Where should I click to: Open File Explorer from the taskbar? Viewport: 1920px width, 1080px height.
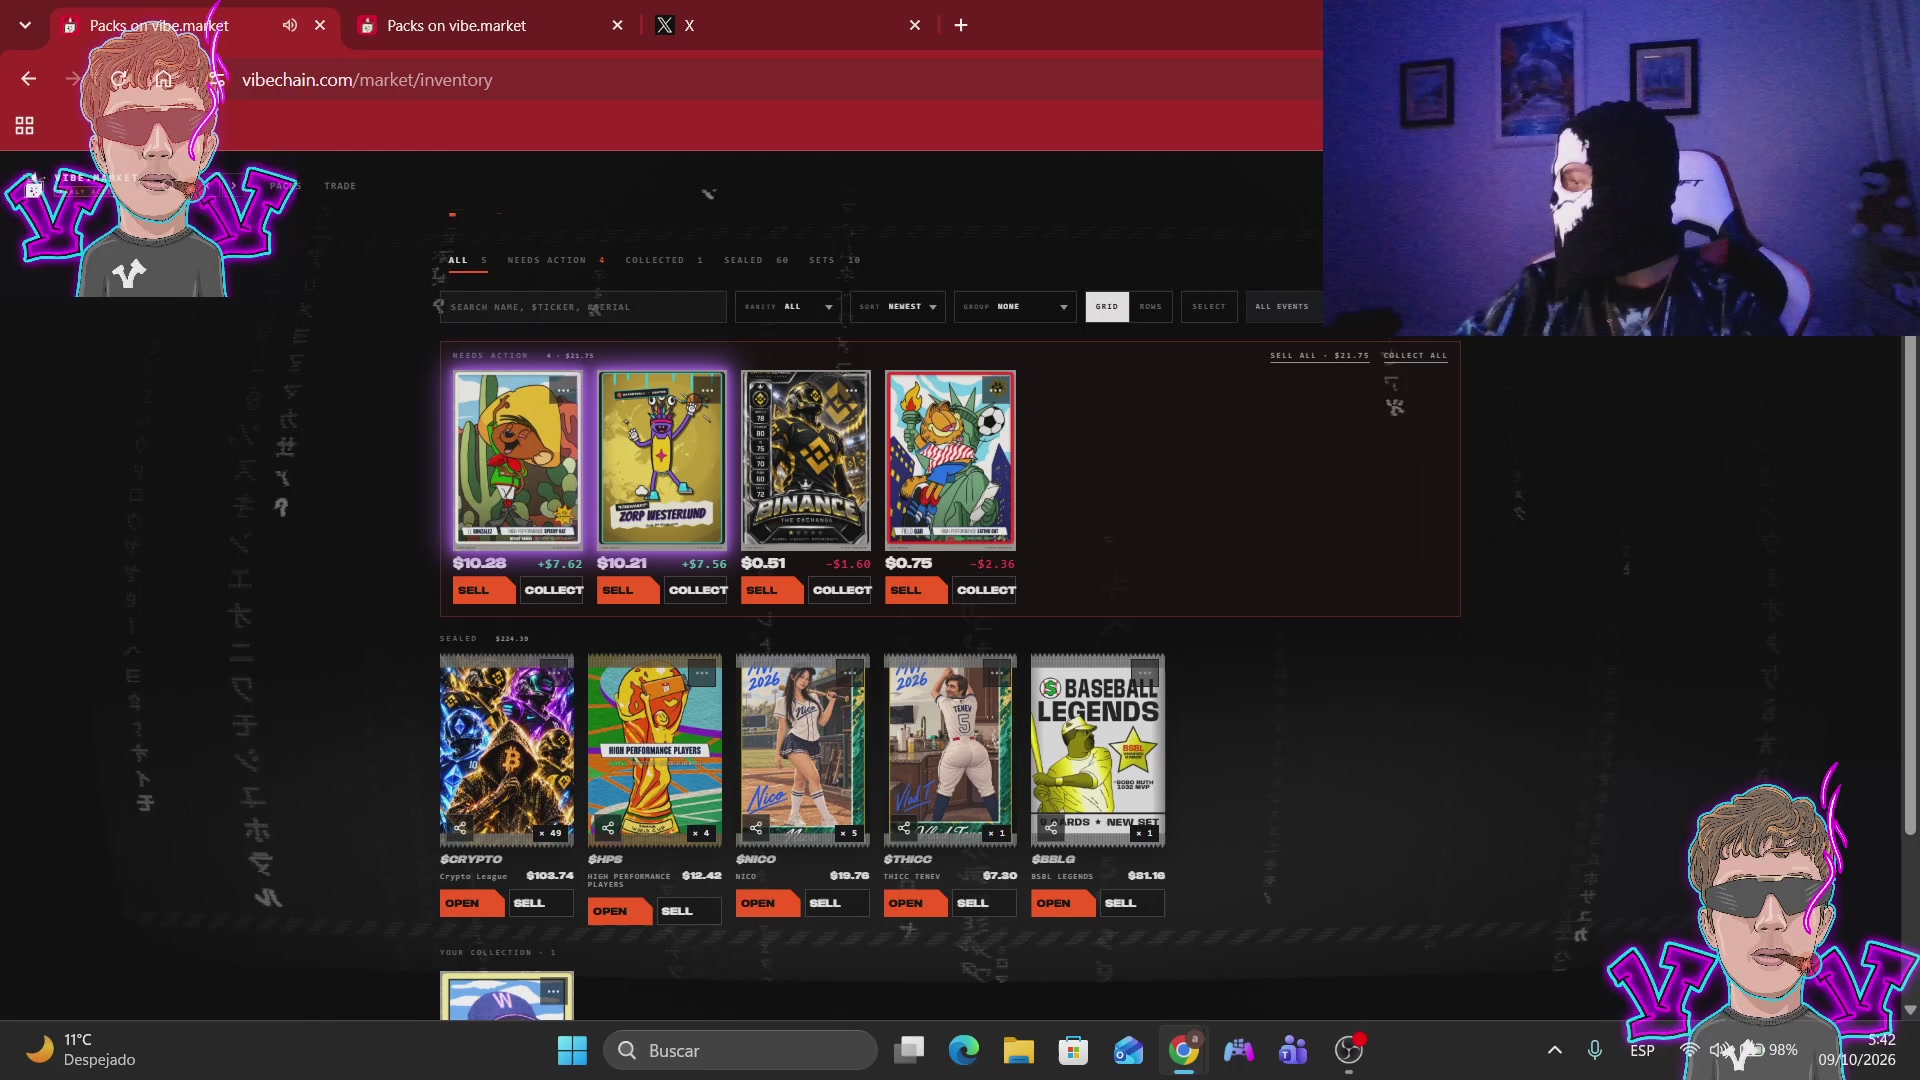point(1018,1050)
